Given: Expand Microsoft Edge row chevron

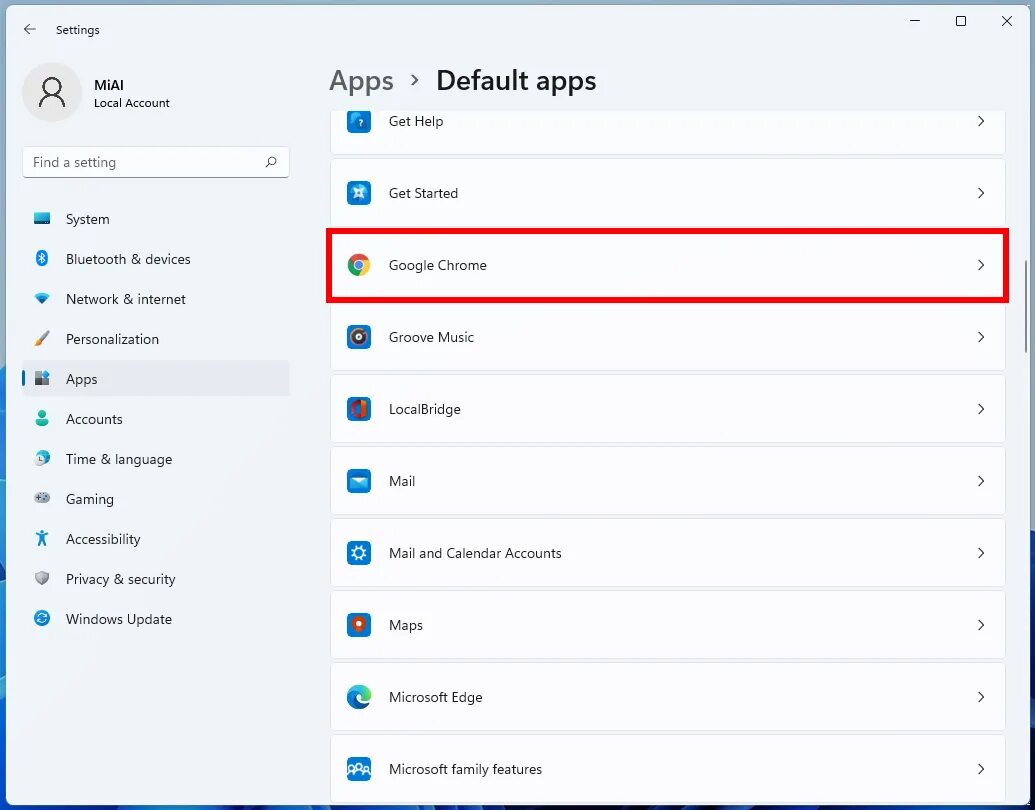Looking at the screenshot, I should pos(981,697).
